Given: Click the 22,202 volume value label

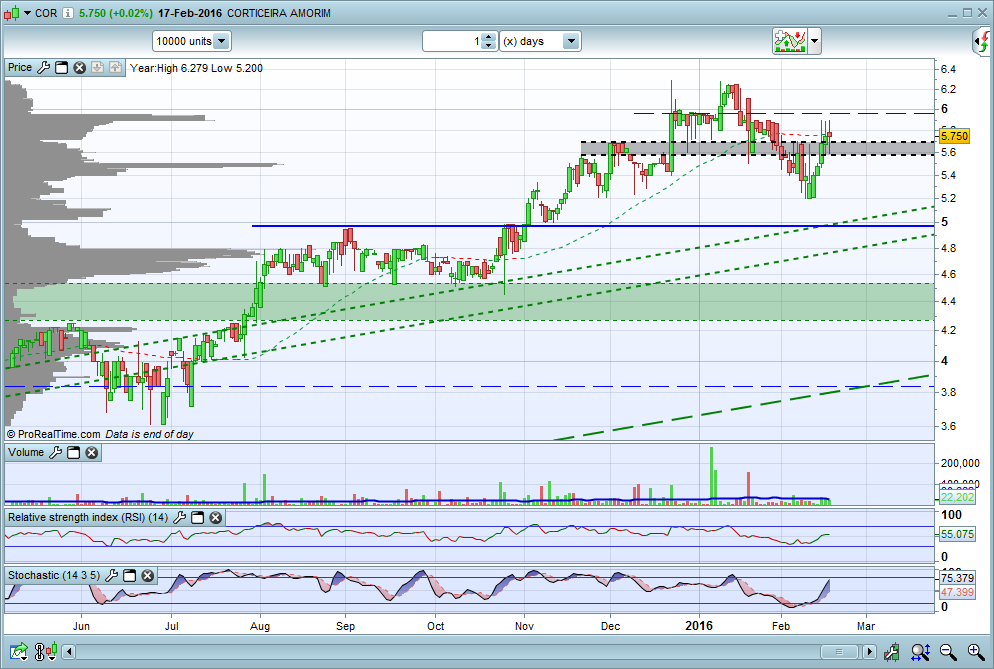Looking at the screenshot, I should coord(957,497).
